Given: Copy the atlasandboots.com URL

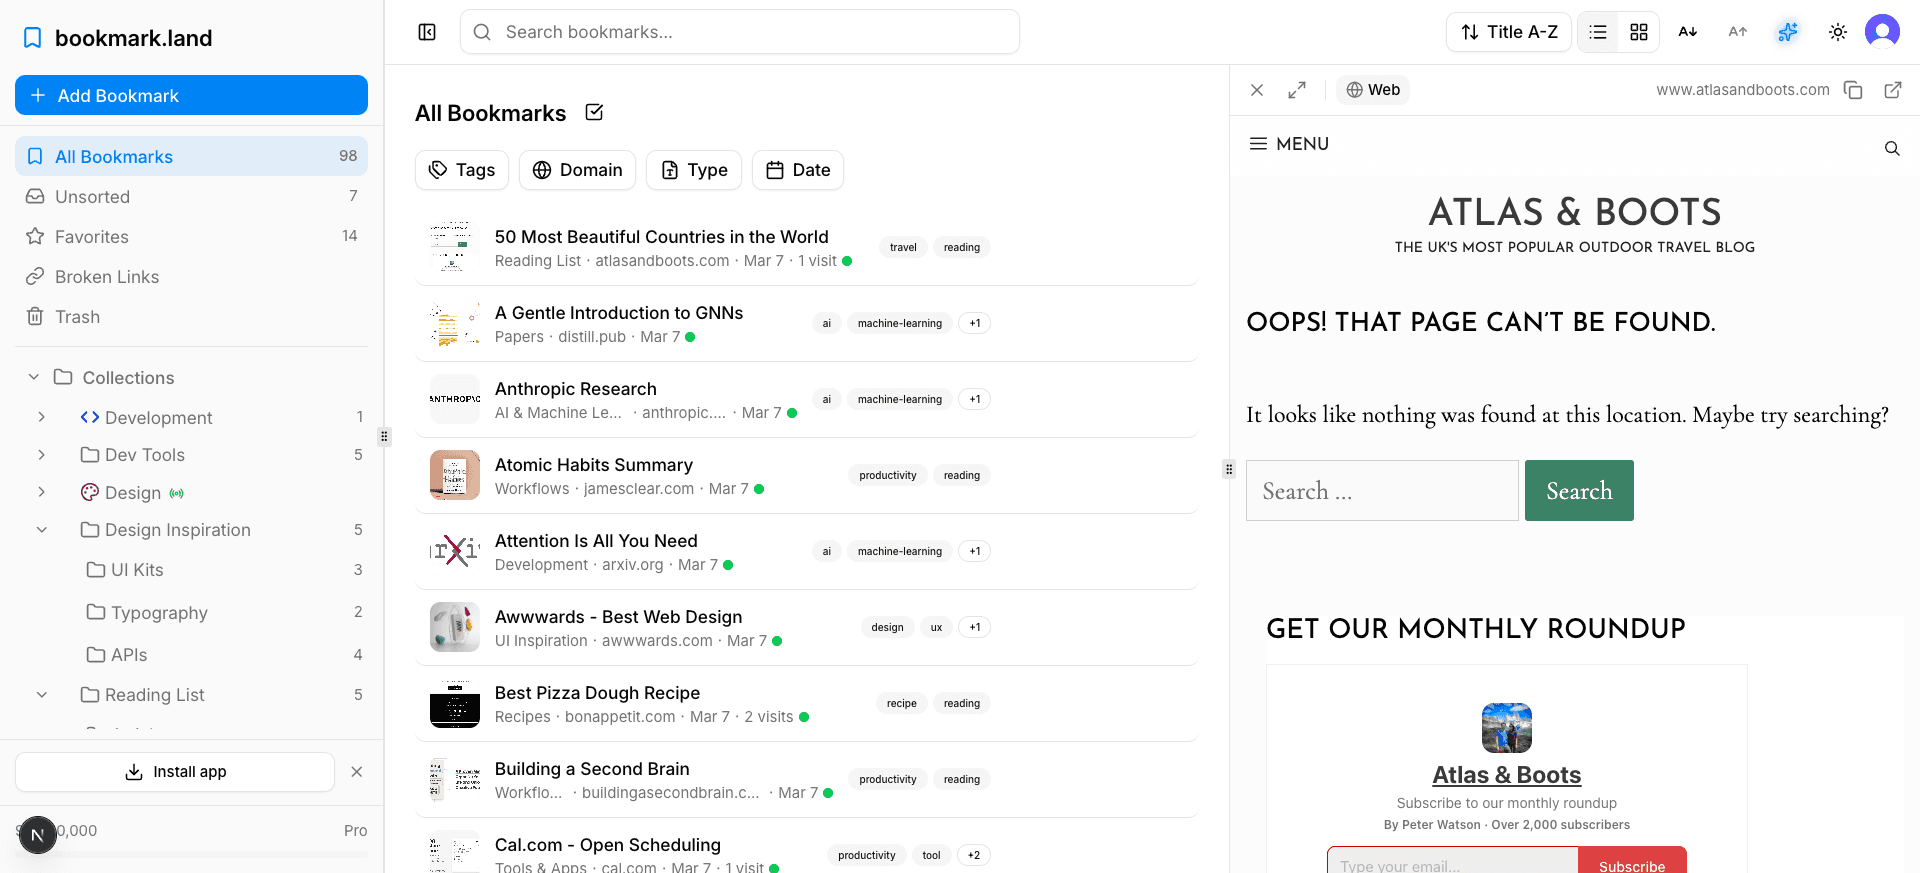Looking at the screenshot, I should [x=1853, y=90].
